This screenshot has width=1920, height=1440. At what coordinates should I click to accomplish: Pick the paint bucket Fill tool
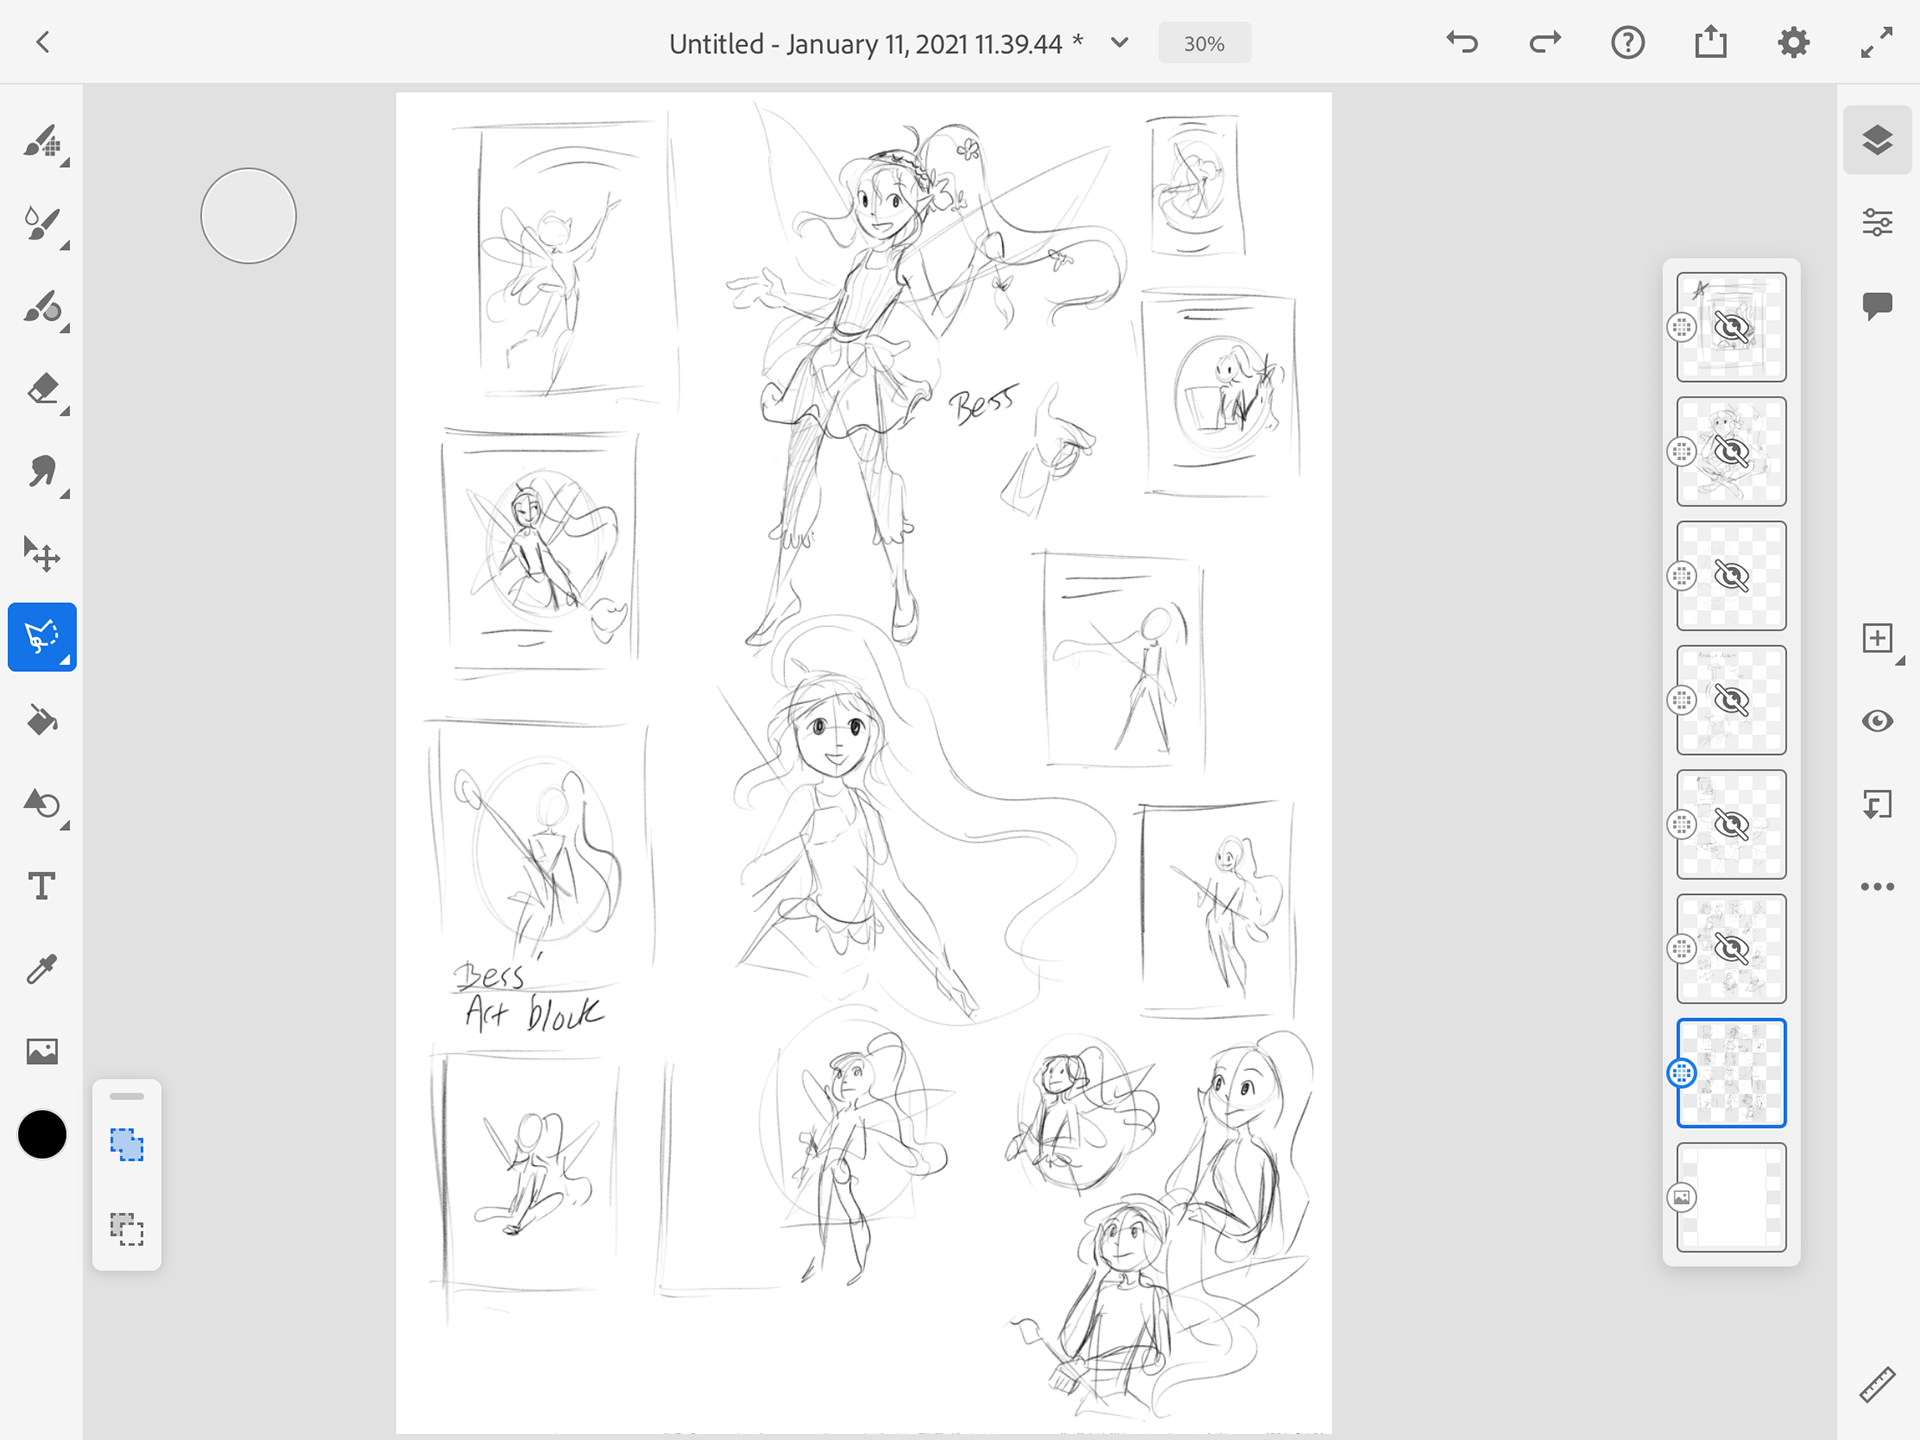pyautogui.click(x=41, y=720)
